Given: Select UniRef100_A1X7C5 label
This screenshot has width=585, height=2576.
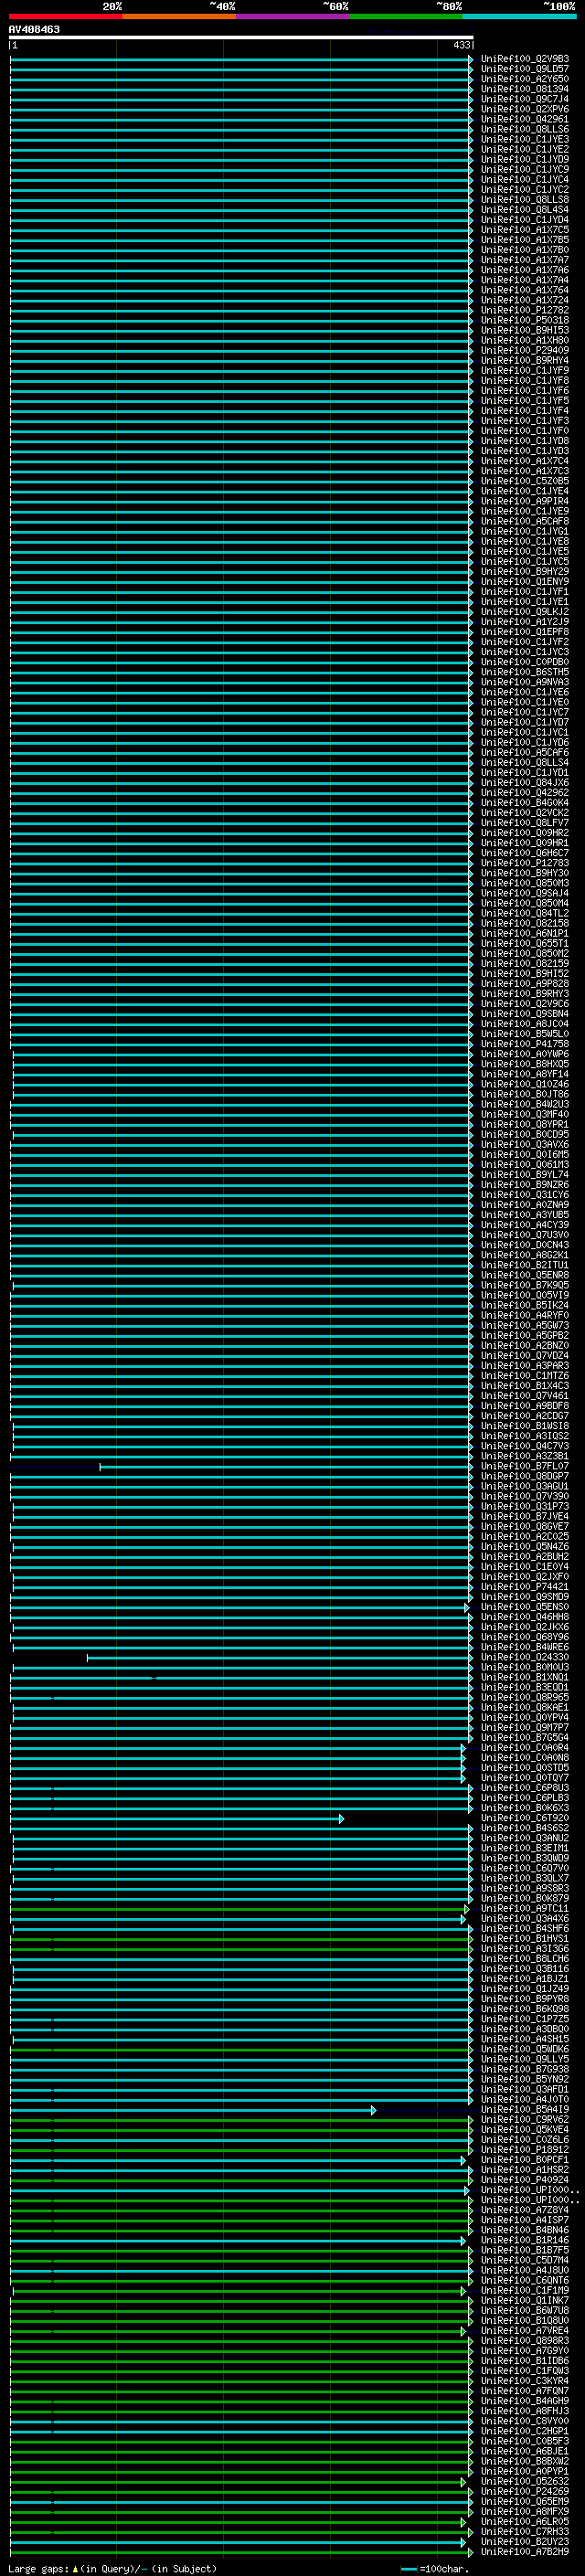Looking at the screenshot, I should pos(525,230).
